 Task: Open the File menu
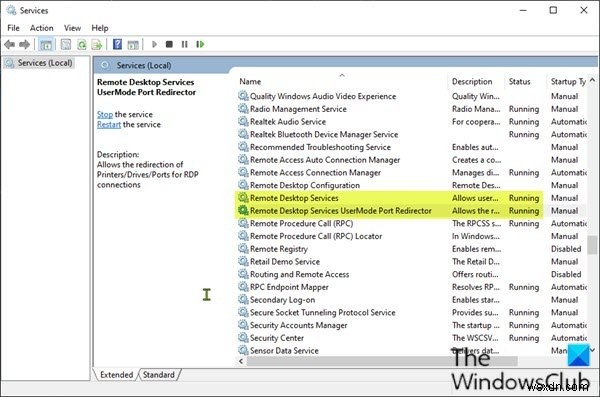click(13, 28)
